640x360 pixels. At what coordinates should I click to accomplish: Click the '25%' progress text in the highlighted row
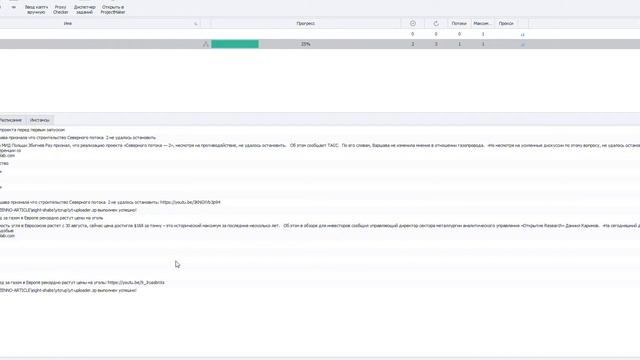[306, 44]
